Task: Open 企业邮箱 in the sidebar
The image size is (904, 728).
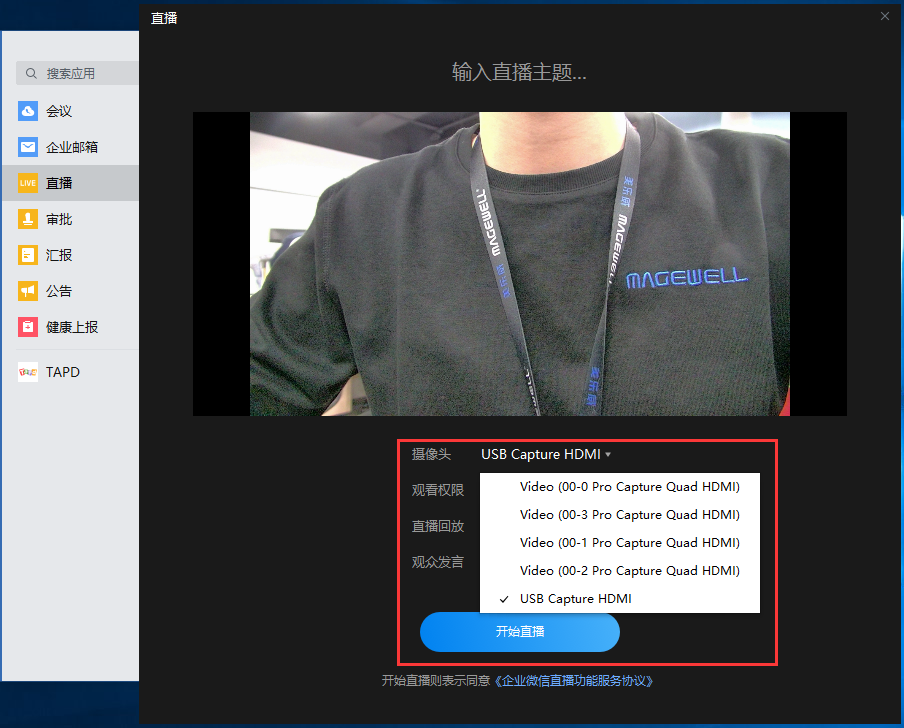Action: [x=70, y=147]
